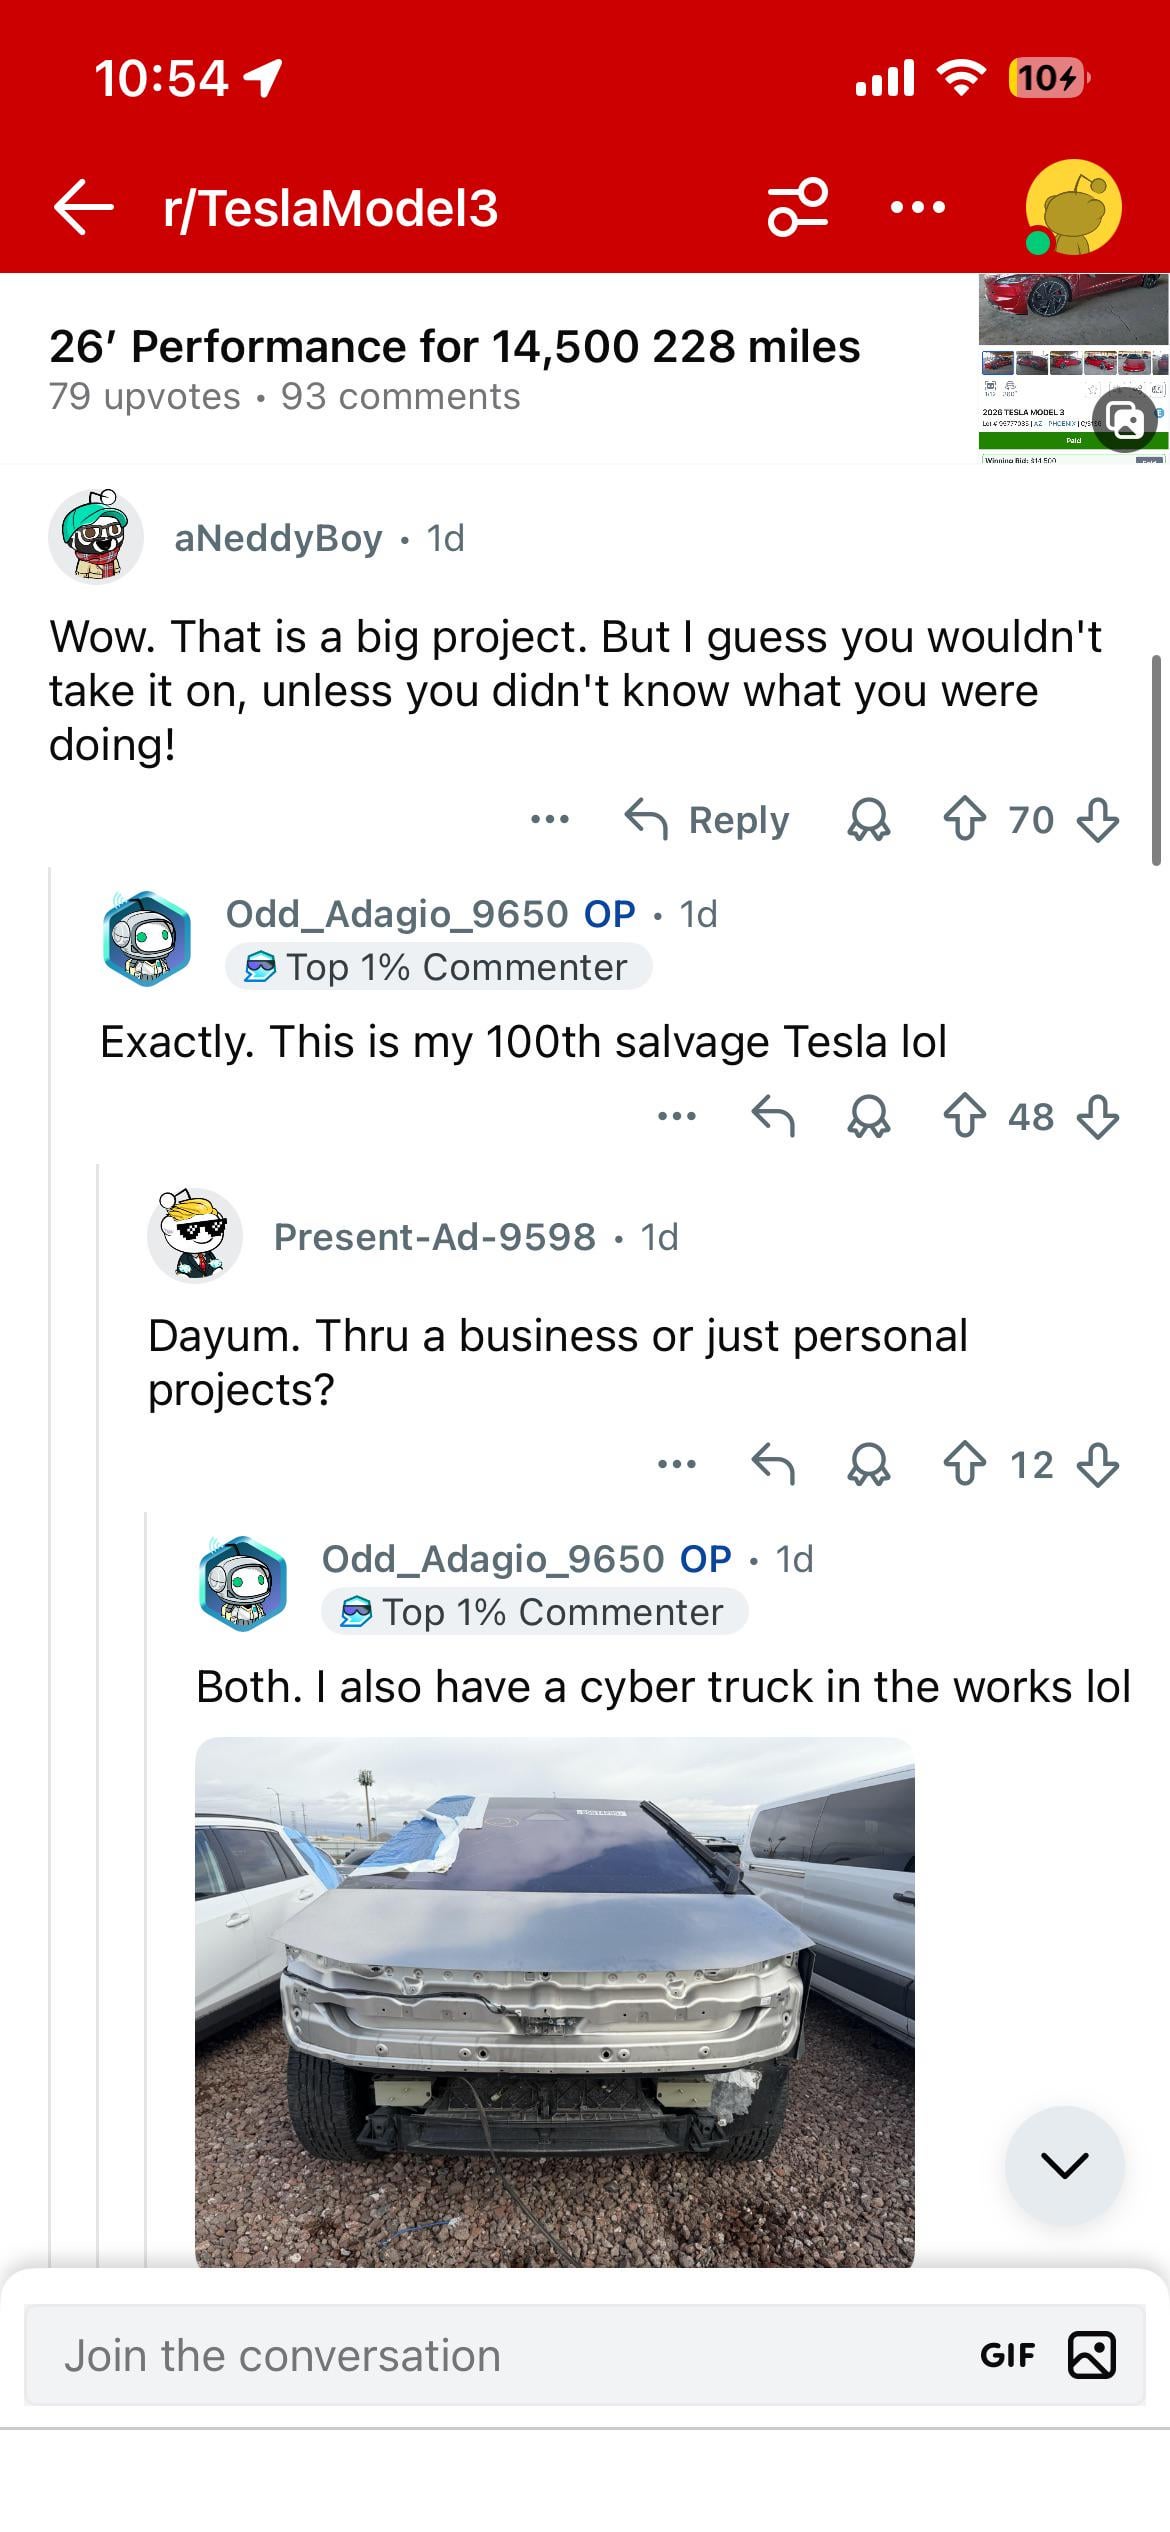Open your profile avatar
This screenshot has width=1170, height=2532.
(1073, 208)
